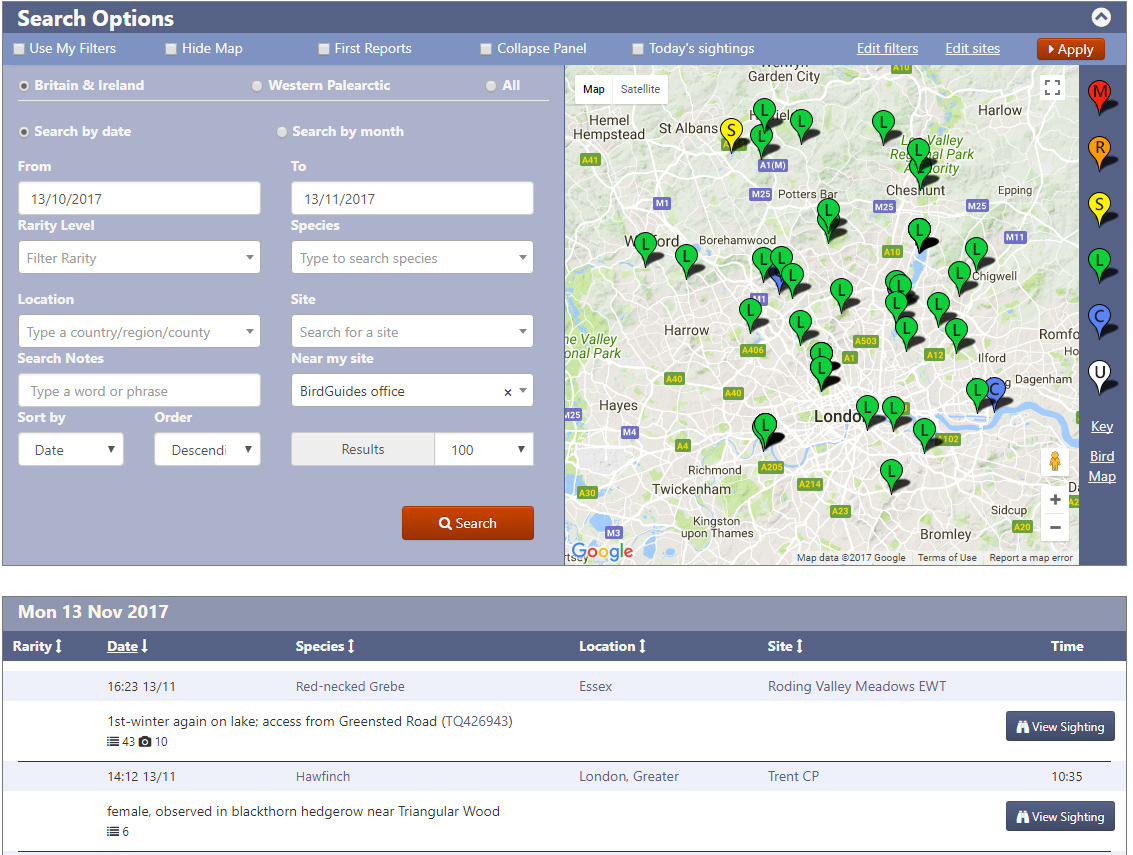The width and height of the screenshot is (1133, 855).
Task: Select Search by month radio option
Action: (x=282, y=132)
